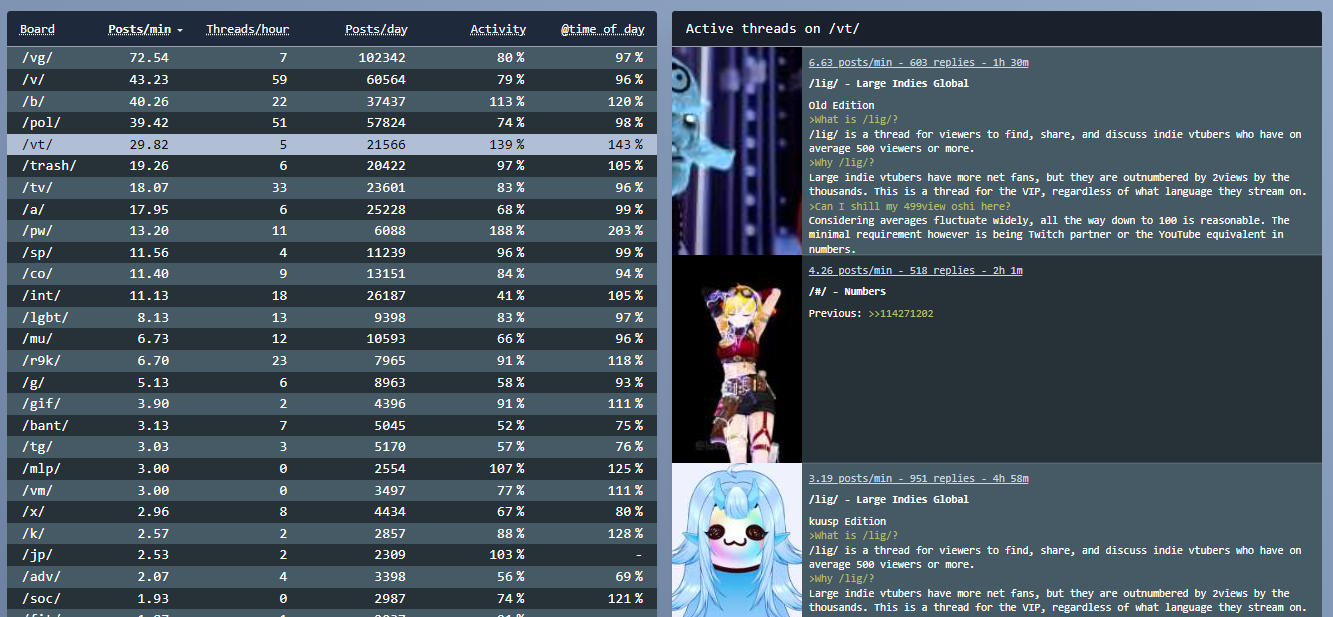Open thread link 3.19 posts/min - 951 replies
1333x617 pixels.
coord(916,478)
